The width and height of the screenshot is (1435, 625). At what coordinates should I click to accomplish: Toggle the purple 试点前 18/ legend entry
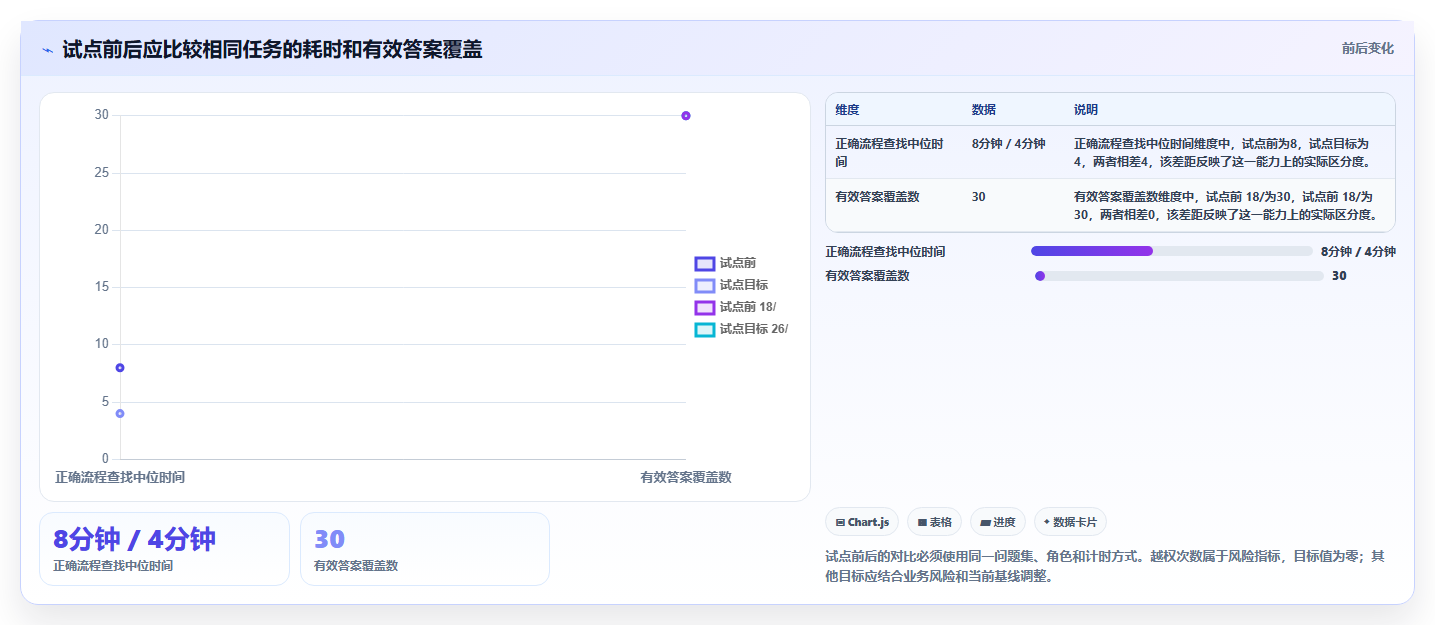click(x=736, y=307)
